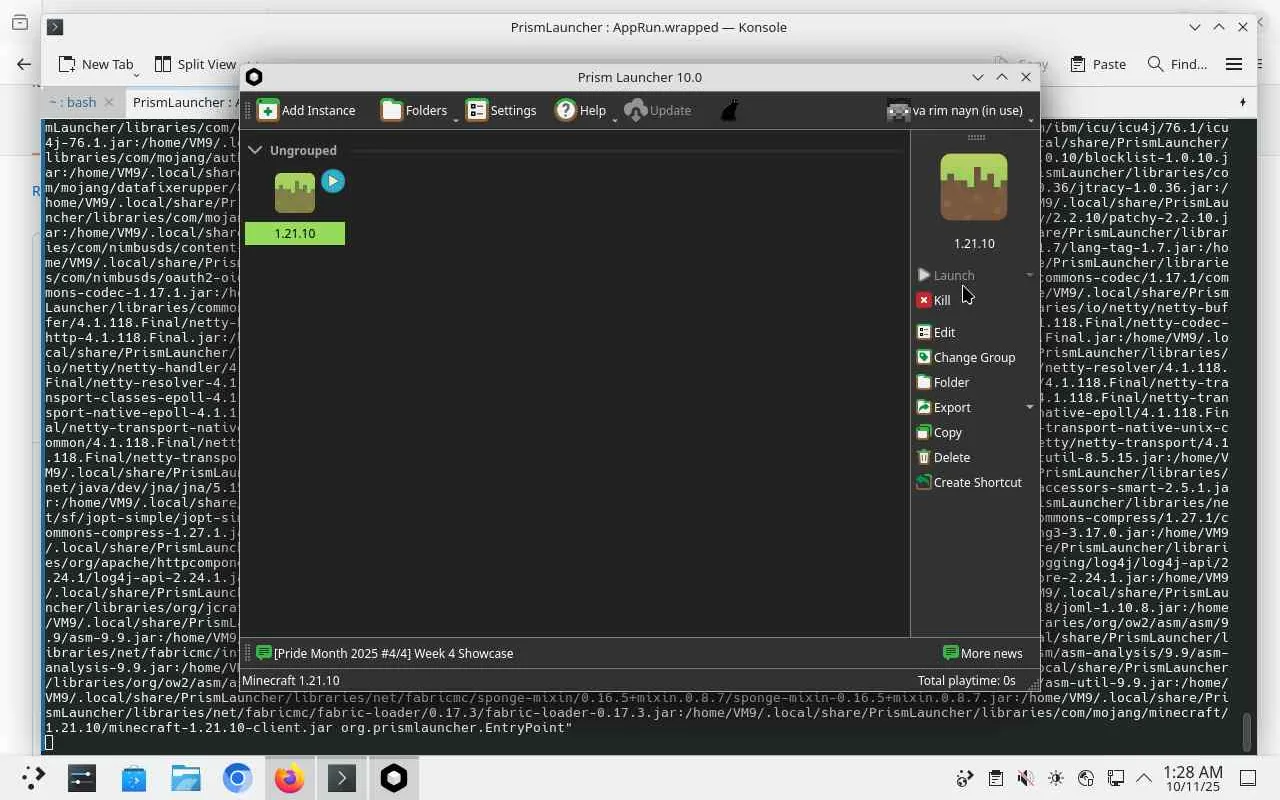This screenshot has width=1280, height=800.
Task: Switch to Konsole in the taskbar
Action: [x=342, y=778]
